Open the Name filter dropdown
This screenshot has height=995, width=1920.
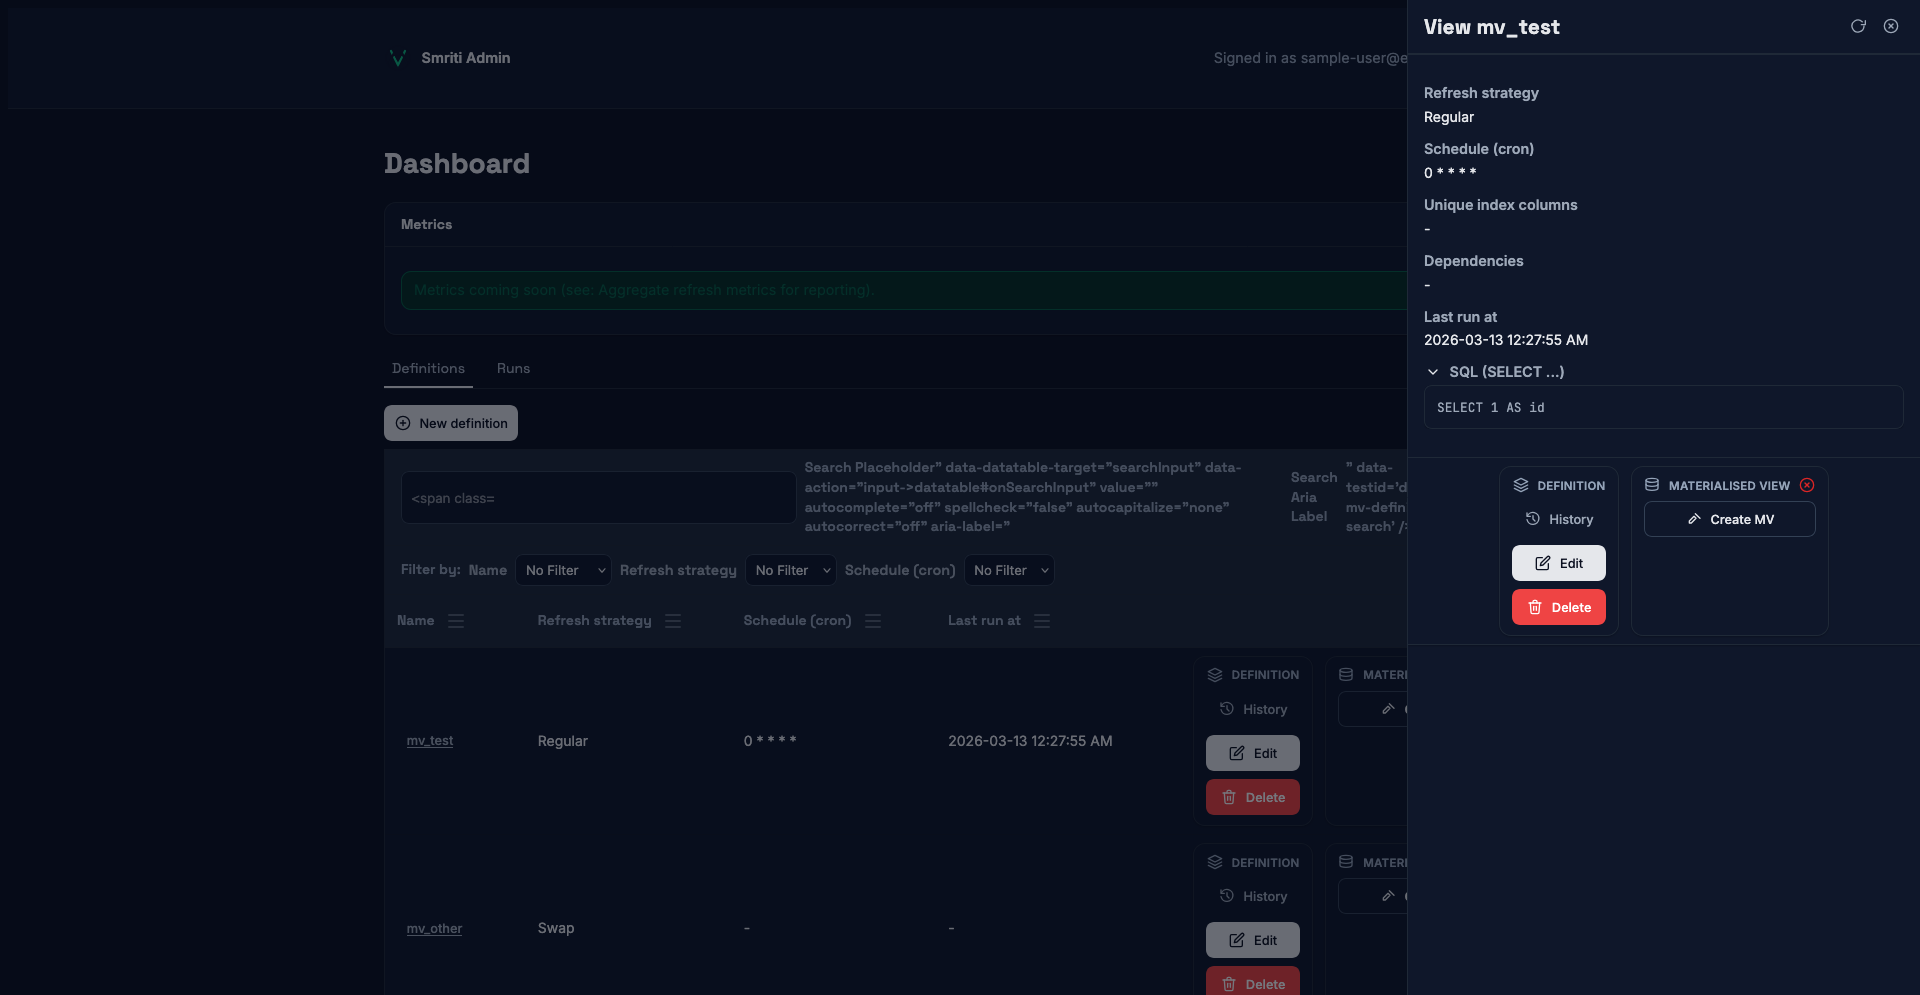coord(563,570)
